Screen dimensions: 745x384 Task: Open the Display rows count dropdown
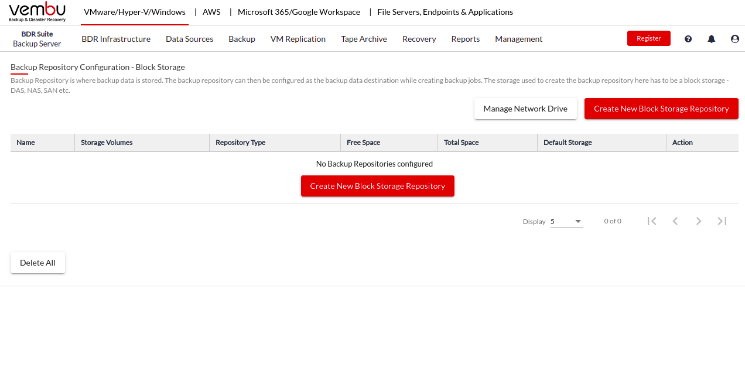point(566,221)
